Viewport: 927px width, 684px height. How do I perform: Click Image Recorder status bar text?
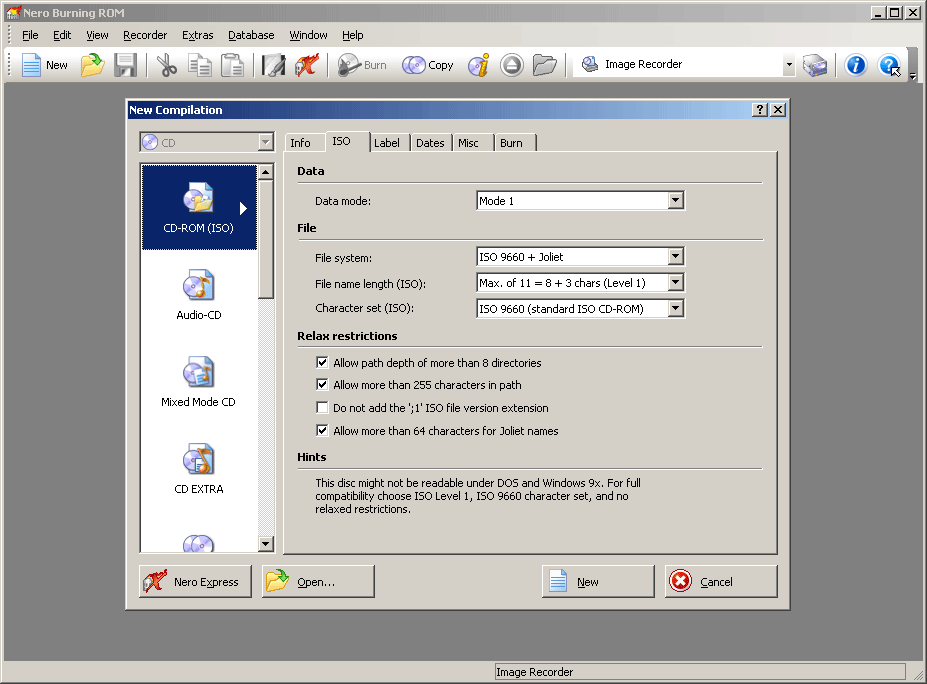point(534,672)
